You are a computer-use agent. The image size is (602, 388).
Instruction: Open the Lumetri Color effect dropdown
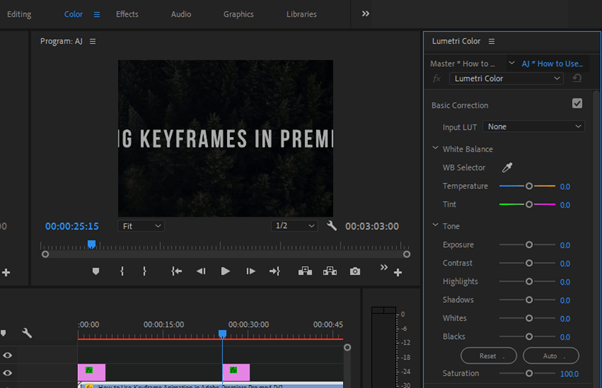click(x=506, y=79)
